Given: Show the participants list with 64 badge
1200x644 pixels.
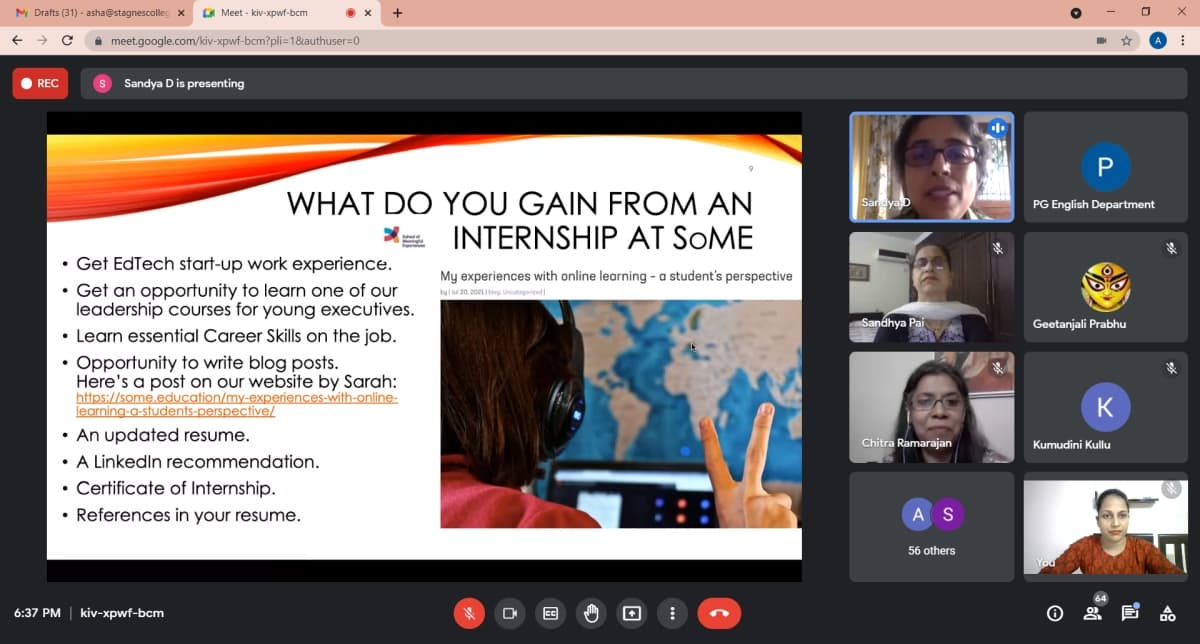Looking at the screenshot, I should (x=1092, y=613).
